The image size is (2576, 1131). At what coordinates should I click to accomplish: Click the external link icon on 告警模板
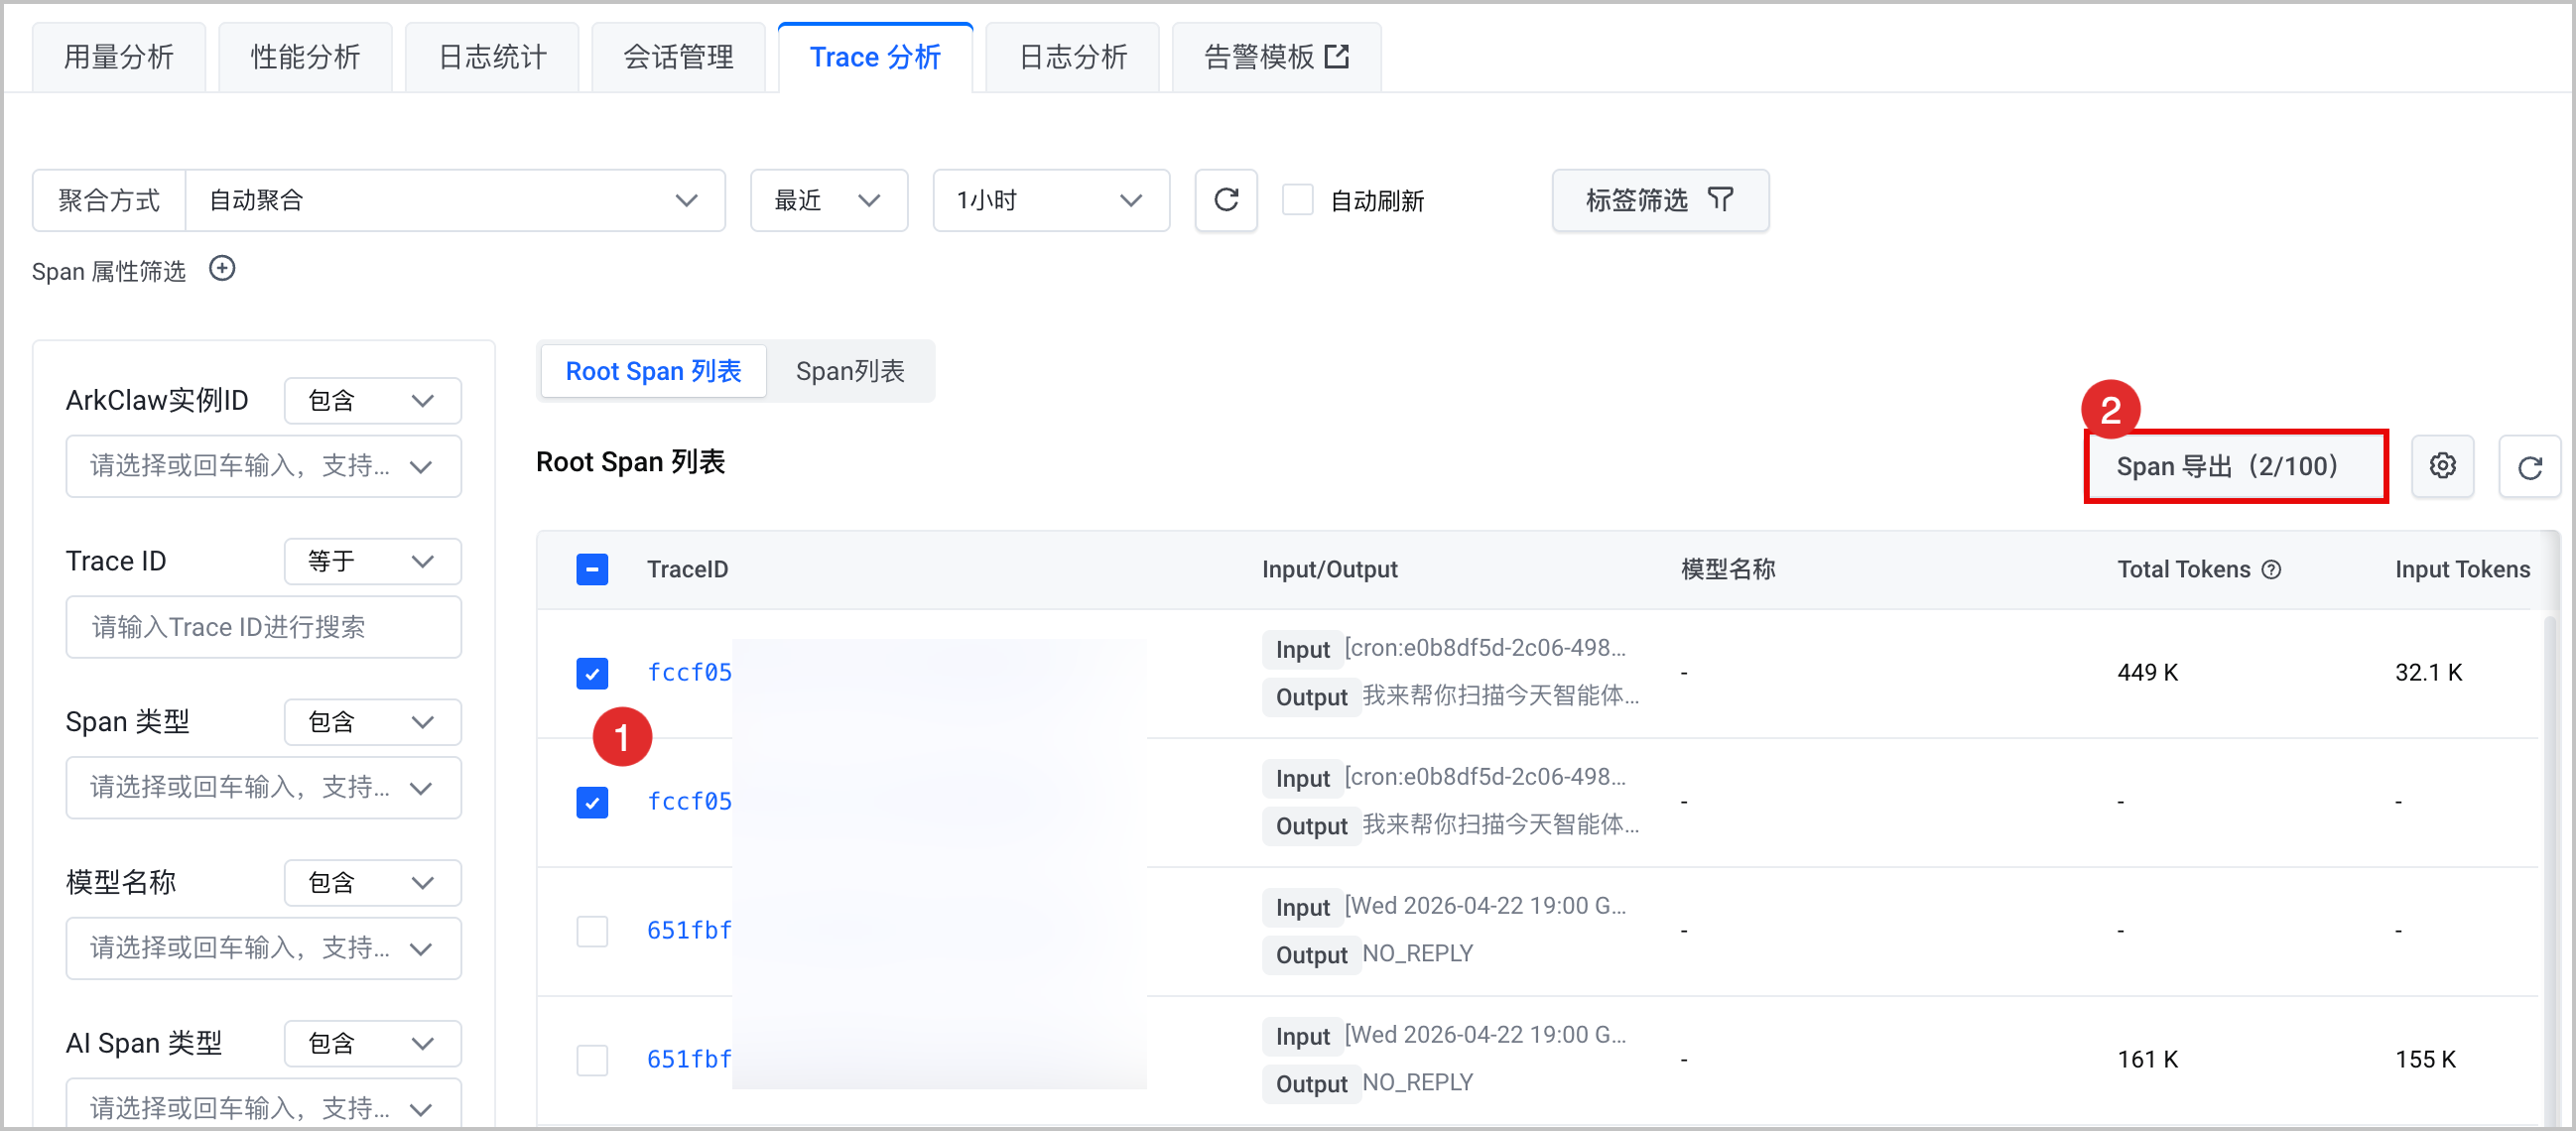tap(1337, 56)
